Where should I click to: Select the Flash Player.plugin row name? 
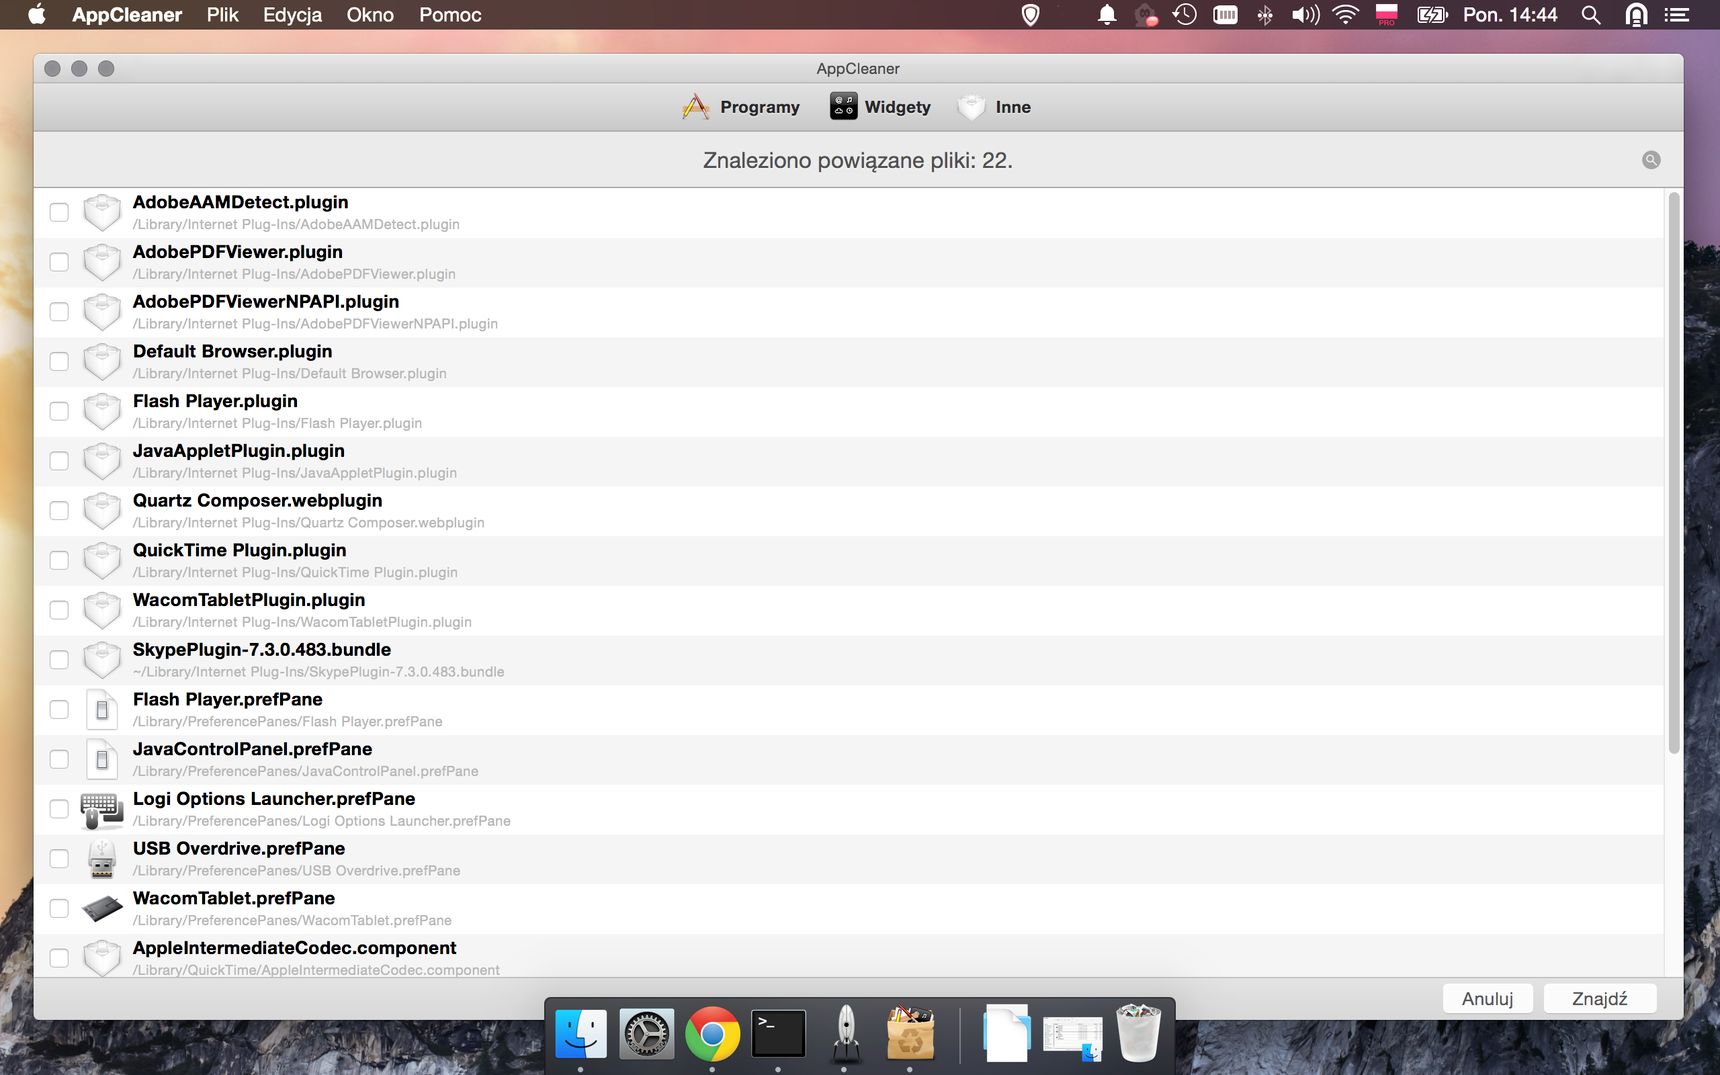tap(215, 401)
